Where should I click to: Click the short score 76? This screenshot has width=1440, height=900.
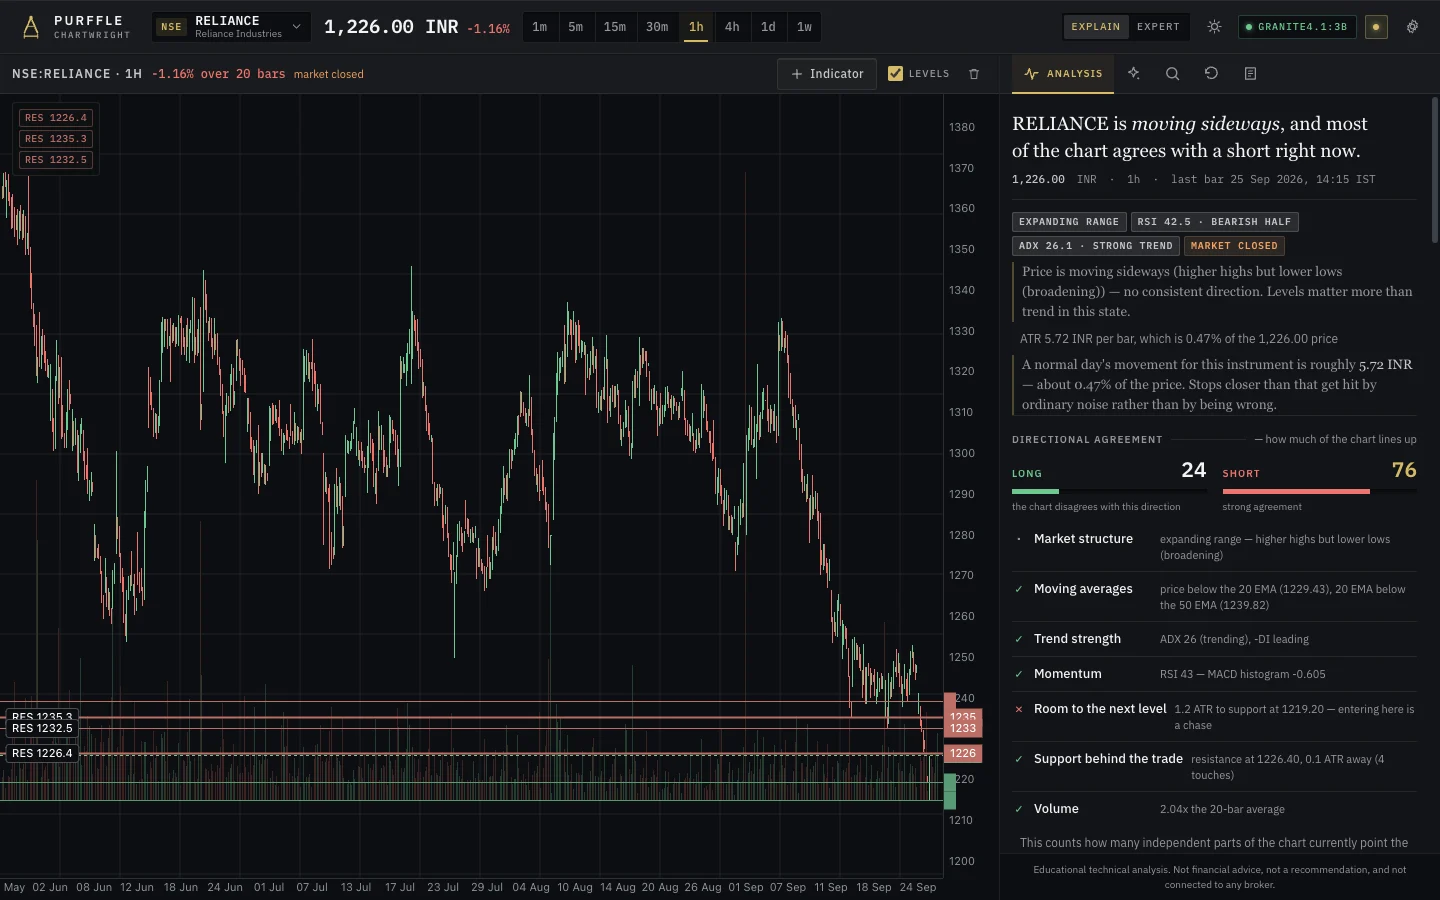(x=1404, y=470)
